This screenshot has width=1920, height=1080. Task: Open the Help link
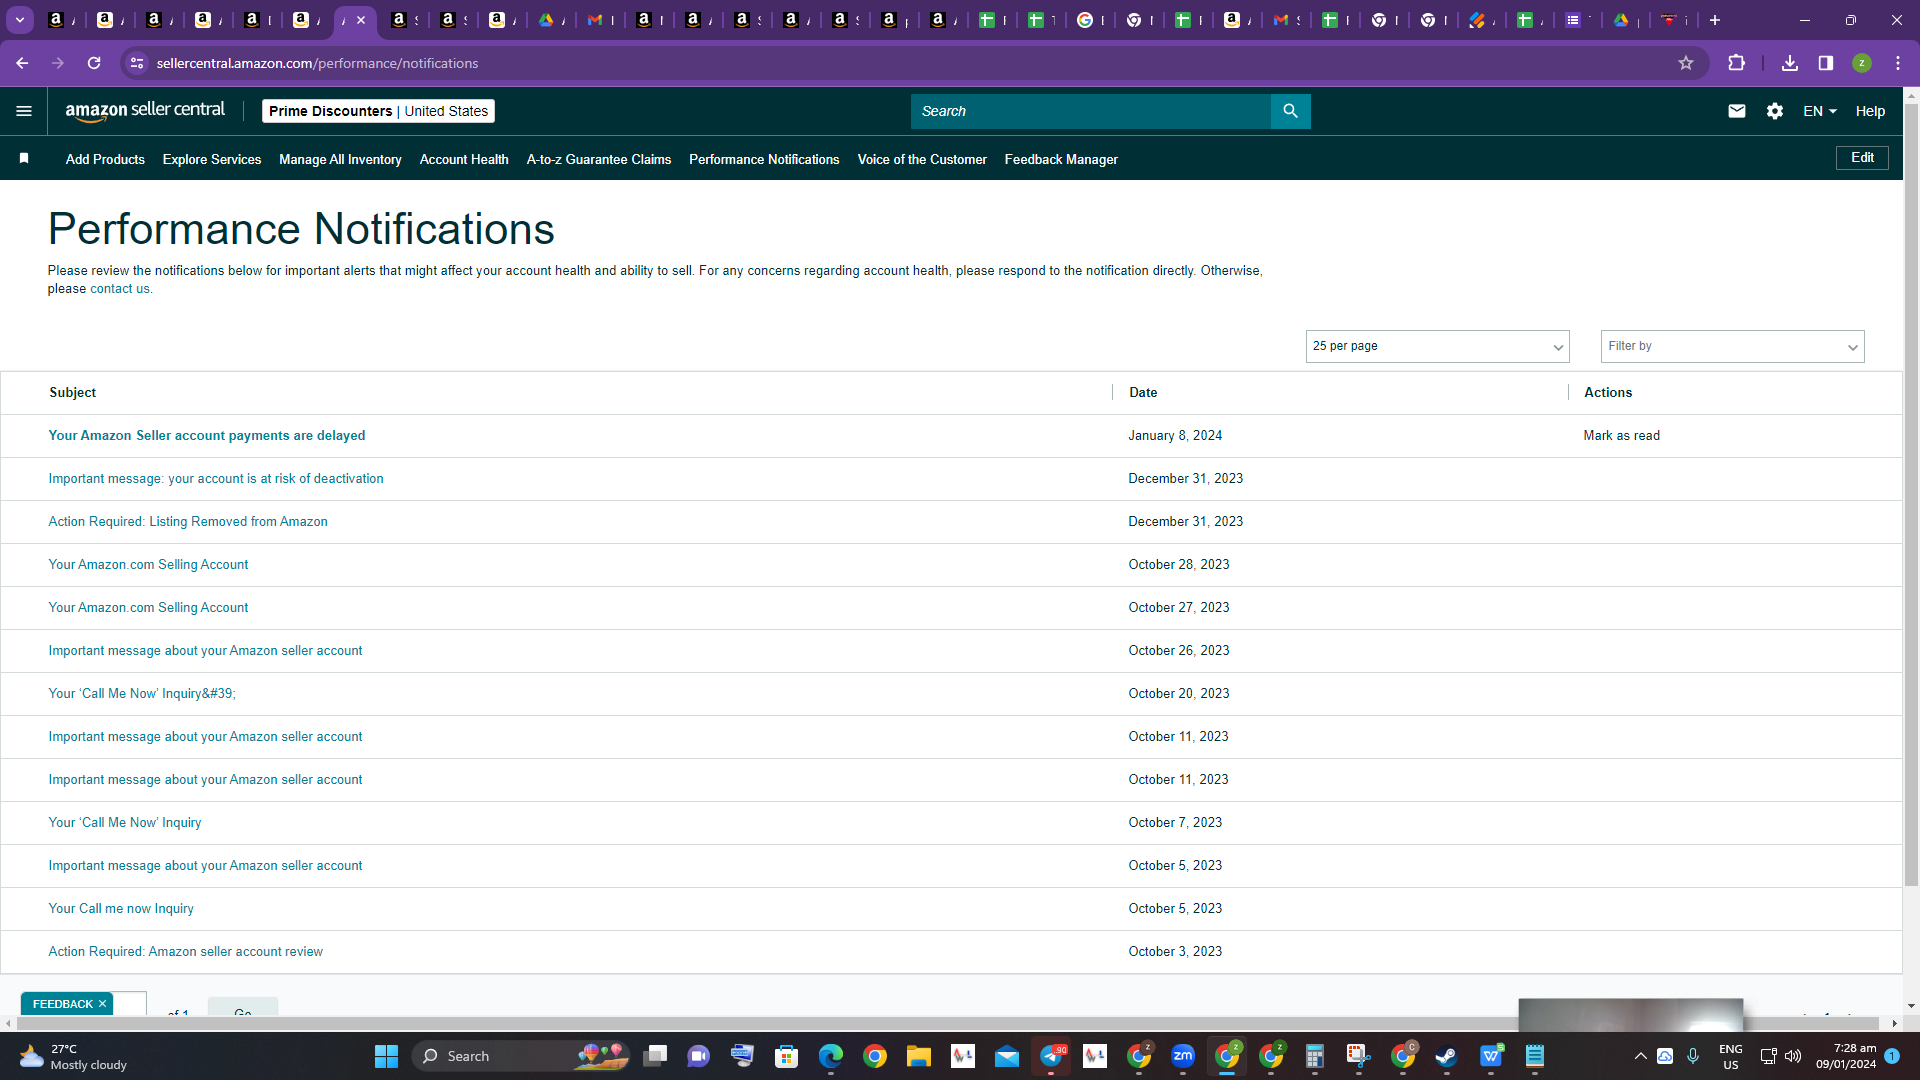pyautogui.click(x=1870, y=111)
